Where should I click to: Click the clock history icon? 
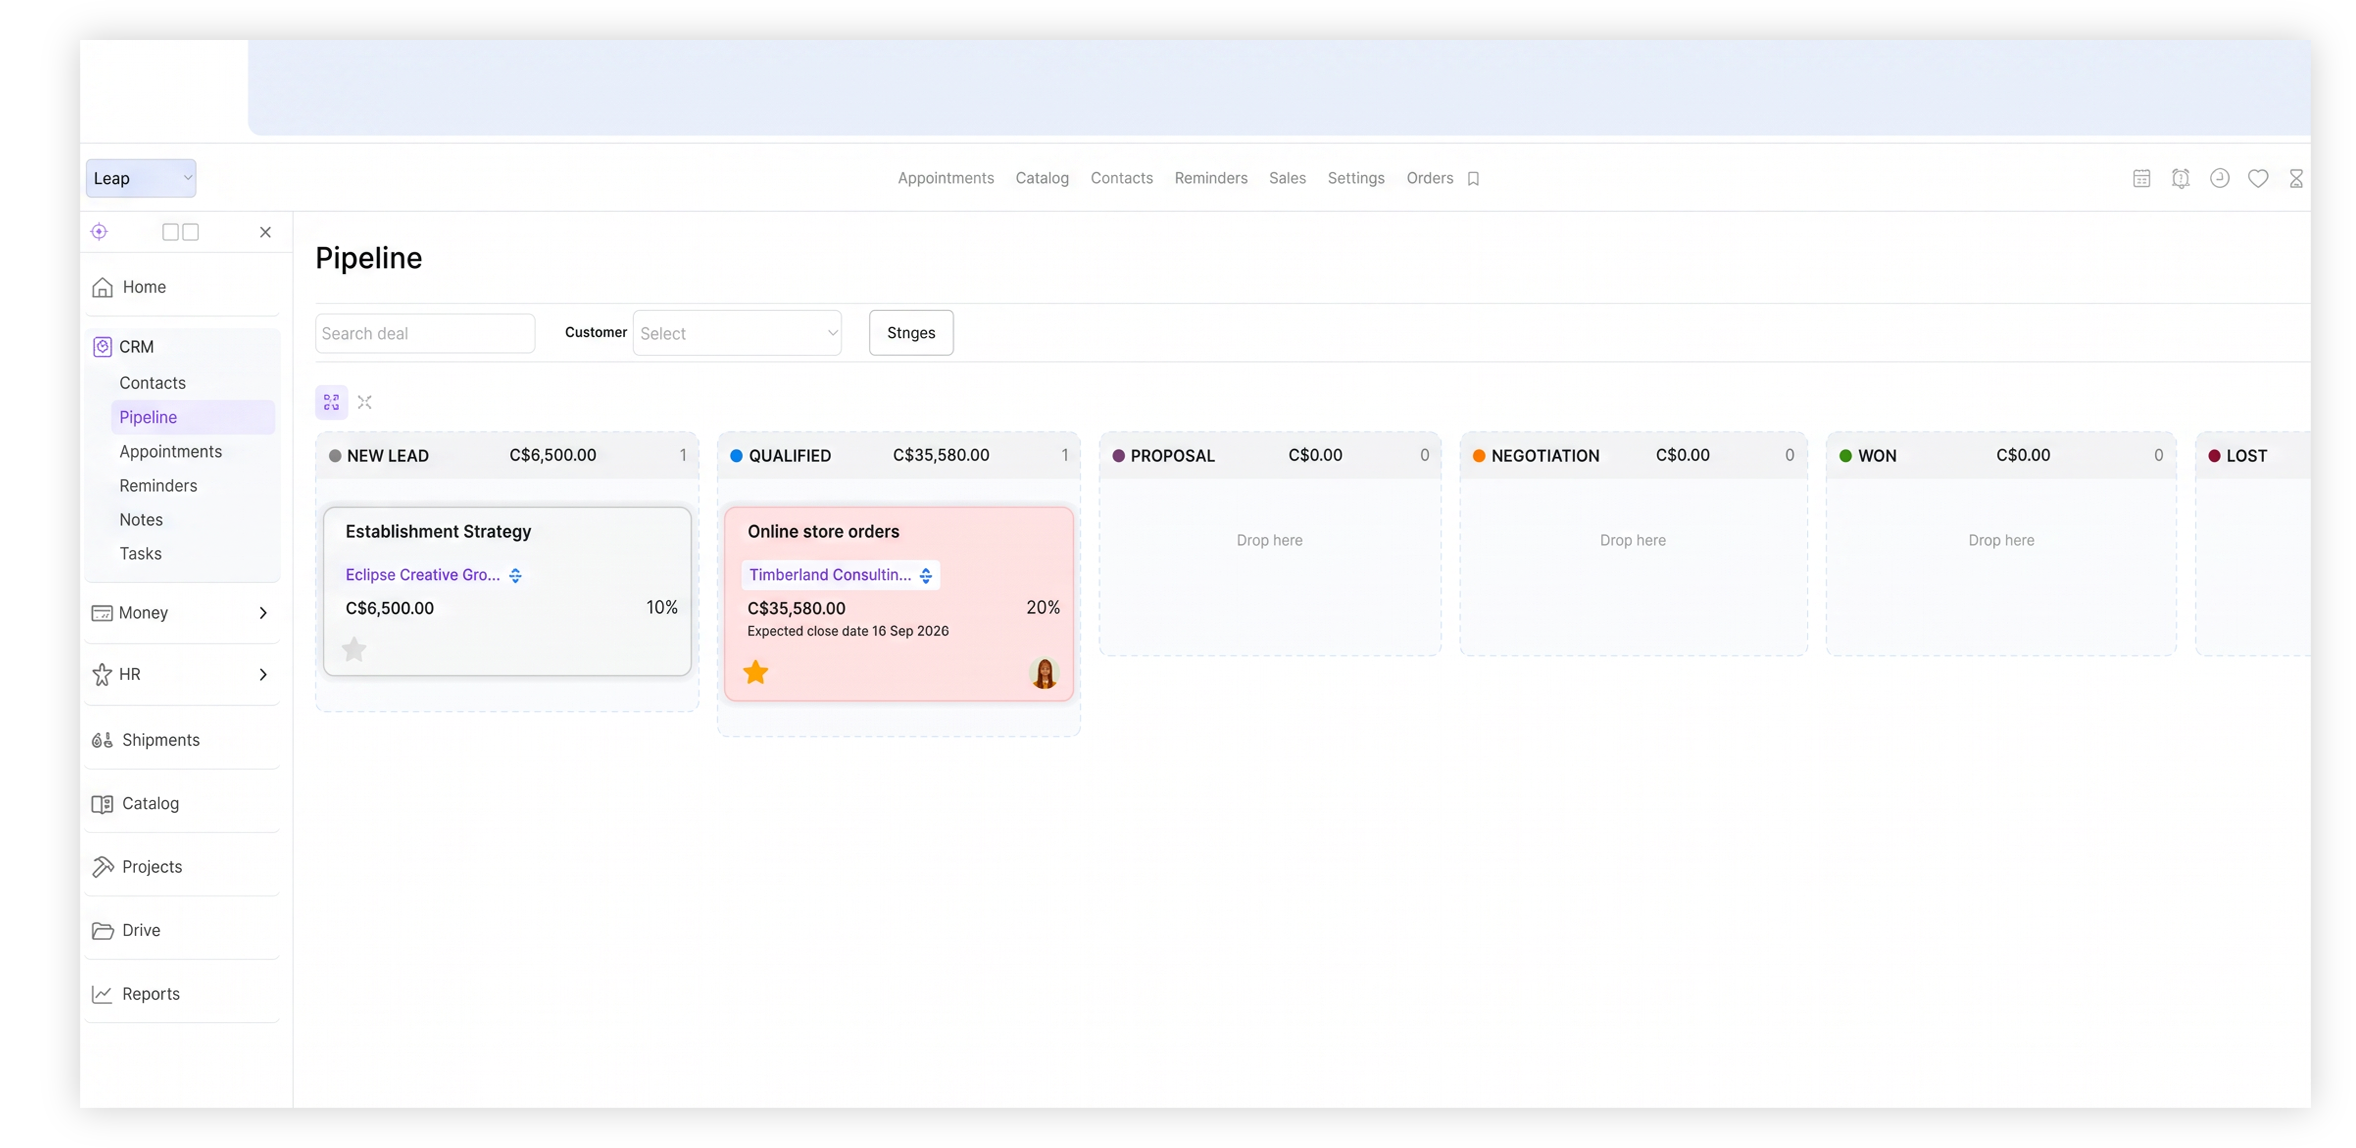[2219, 178]
